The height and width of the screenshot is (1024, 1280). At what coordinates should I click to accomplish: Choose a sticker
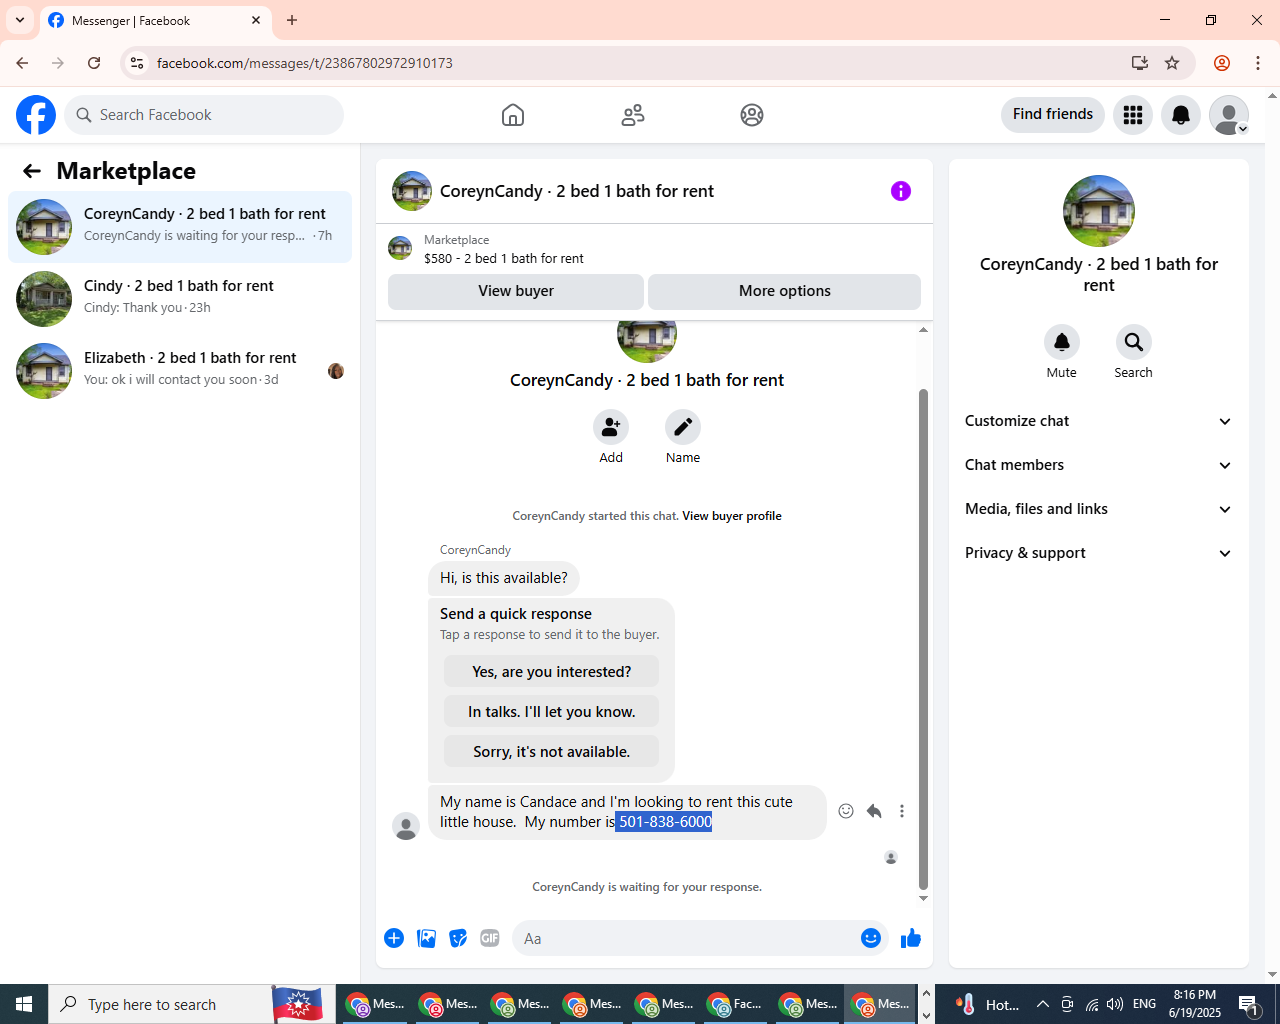[458, 938]
